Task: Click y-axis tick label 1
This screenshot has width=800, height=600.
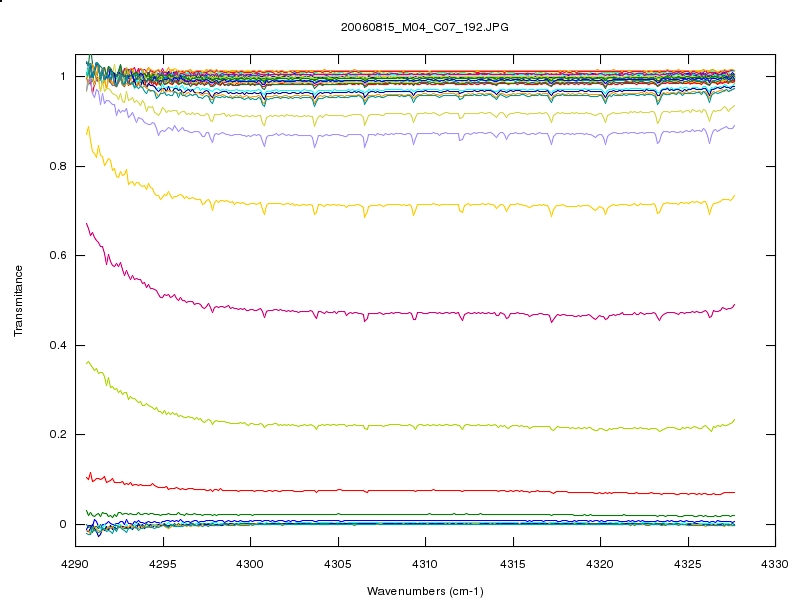Action: click(x=63, y=77)
